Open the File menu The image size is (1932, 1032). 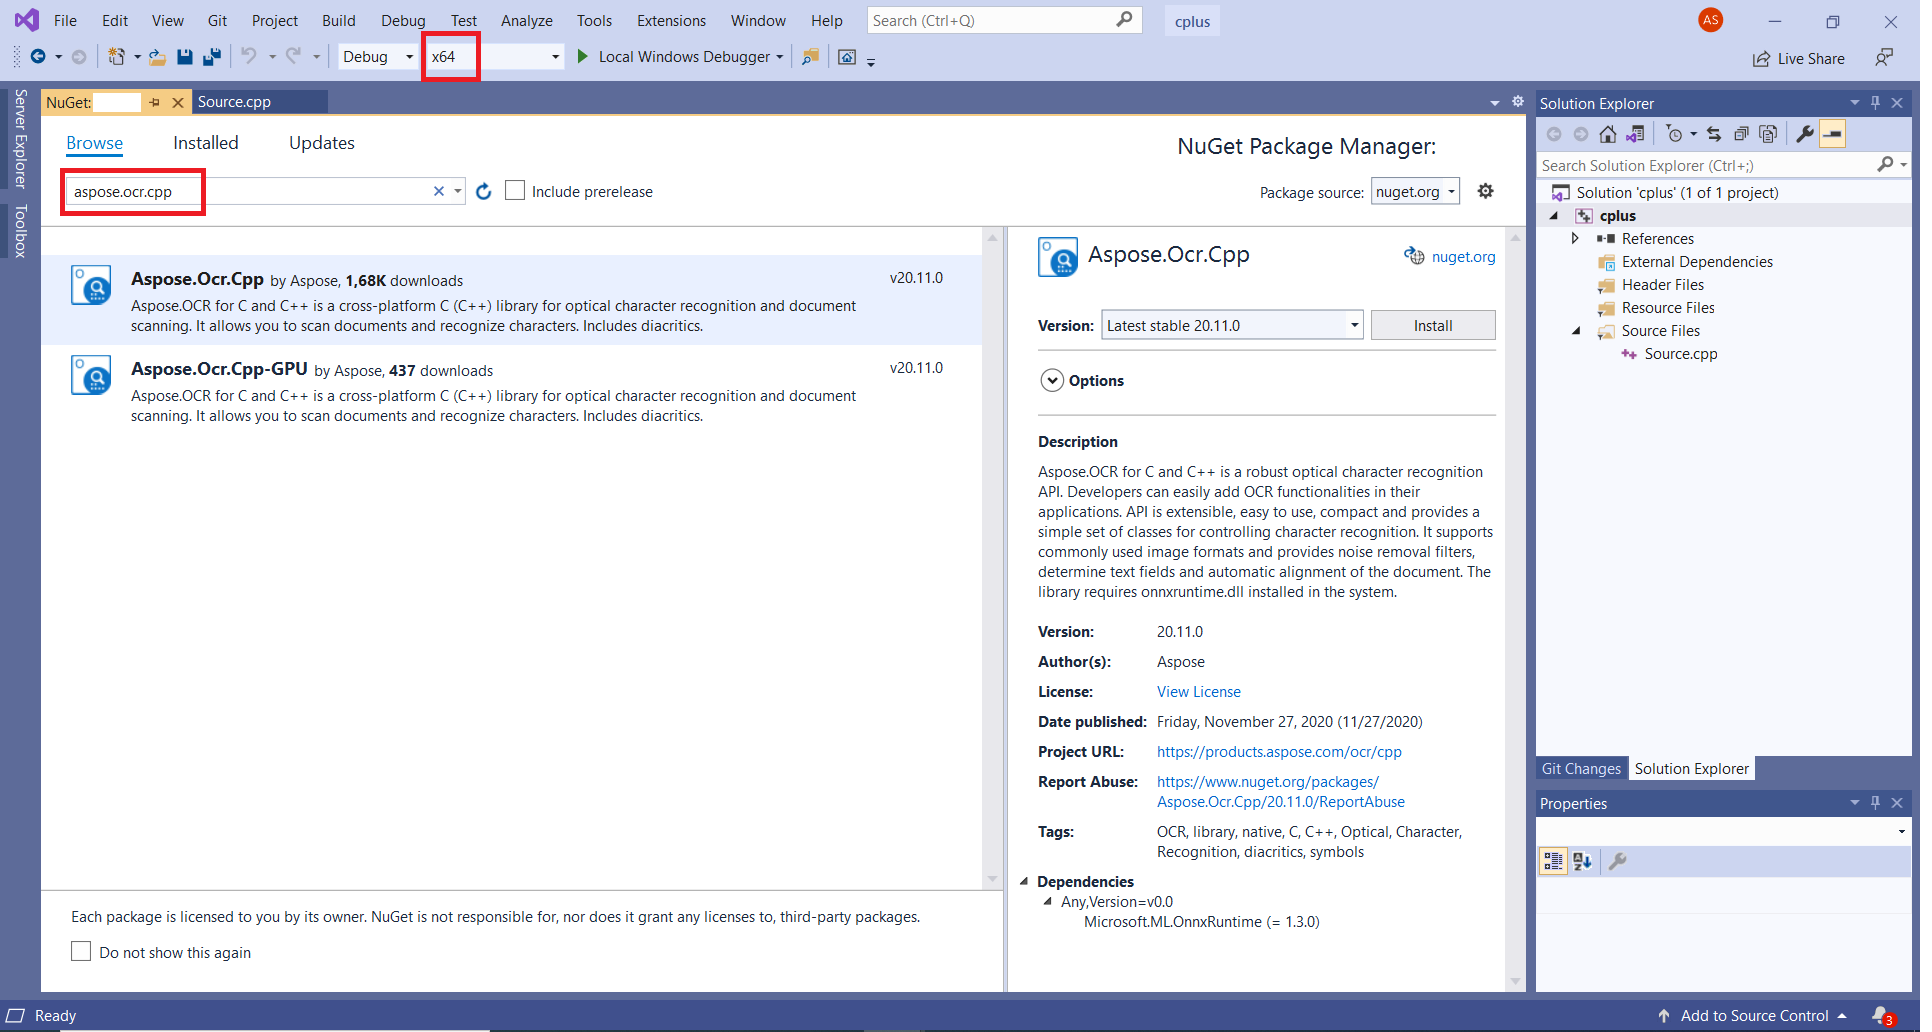(65, 20)
